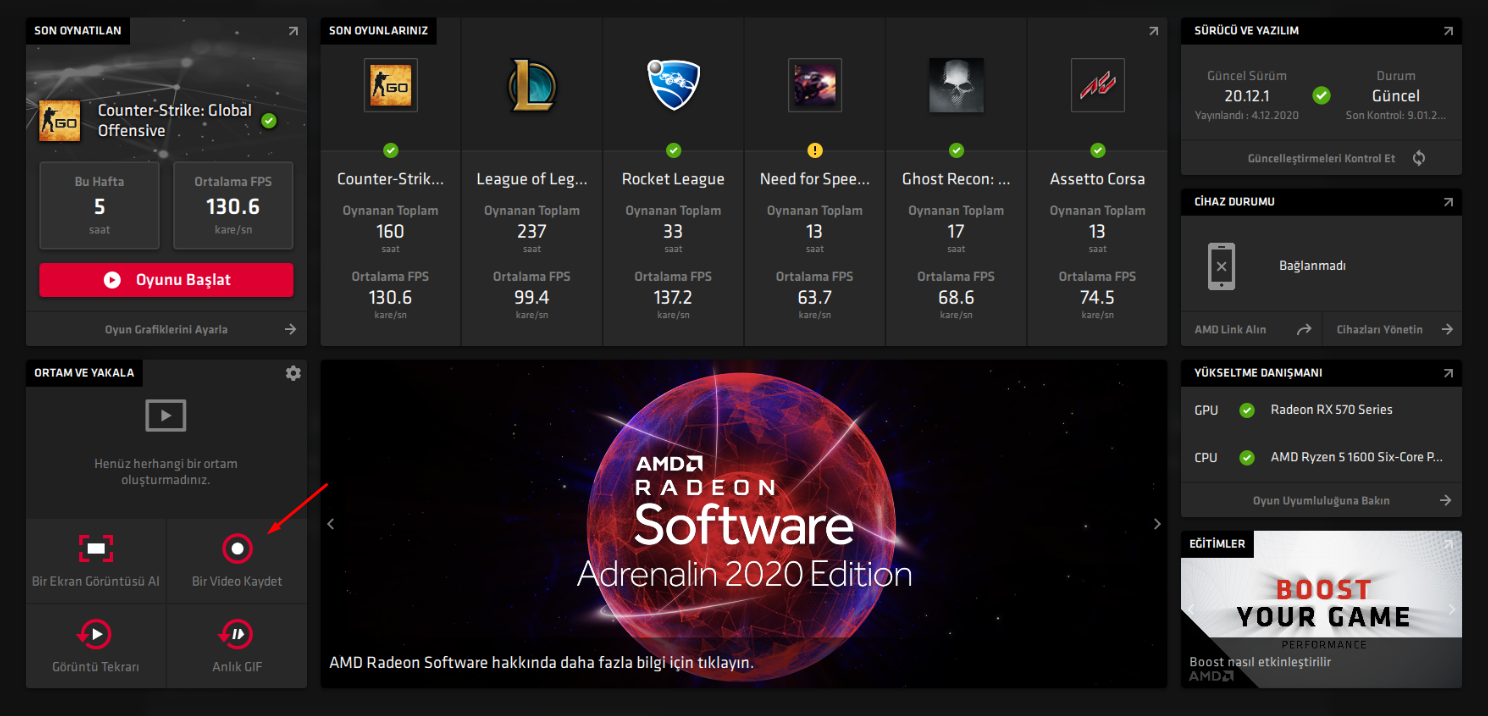Open Oyun Grafiklerini Ayarla link
The width and height of the screenshot is (1488, 716).
click(166, 329)
